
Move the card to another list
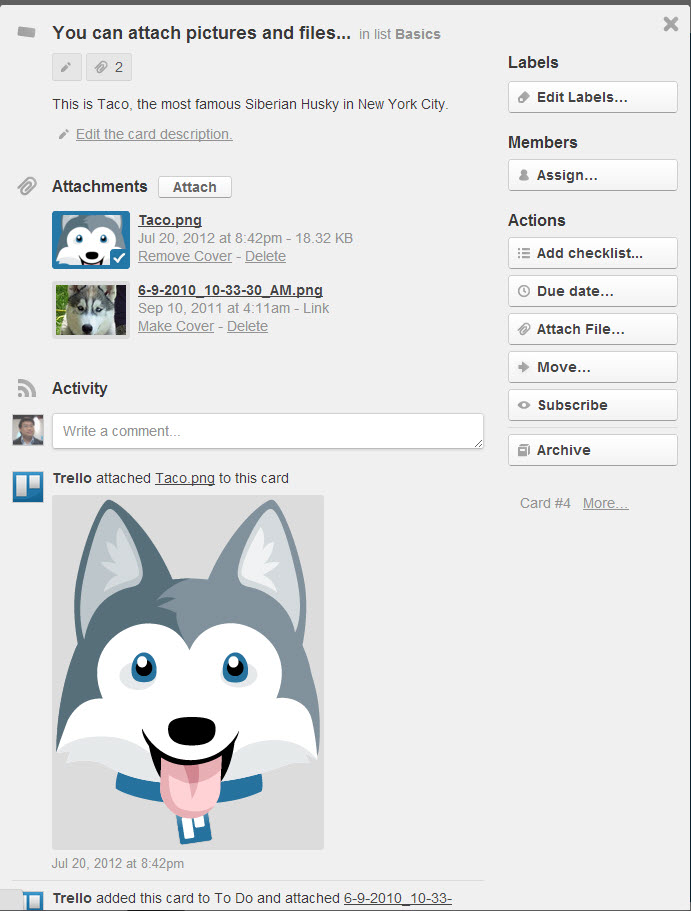pyautogui.click(x=592, y=367)
